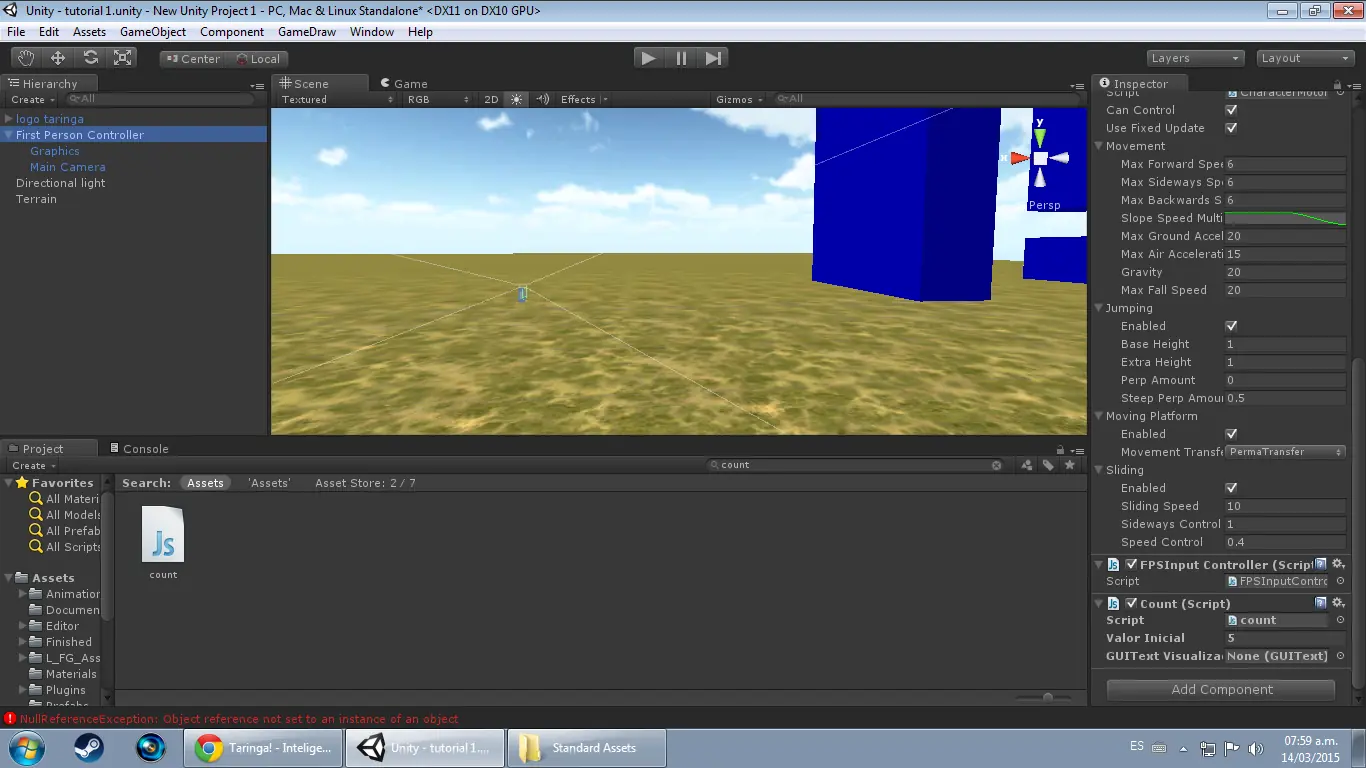This screenshot has height=768, width=1366.
Task: Open the Assets menu
Action: [89, 32]
